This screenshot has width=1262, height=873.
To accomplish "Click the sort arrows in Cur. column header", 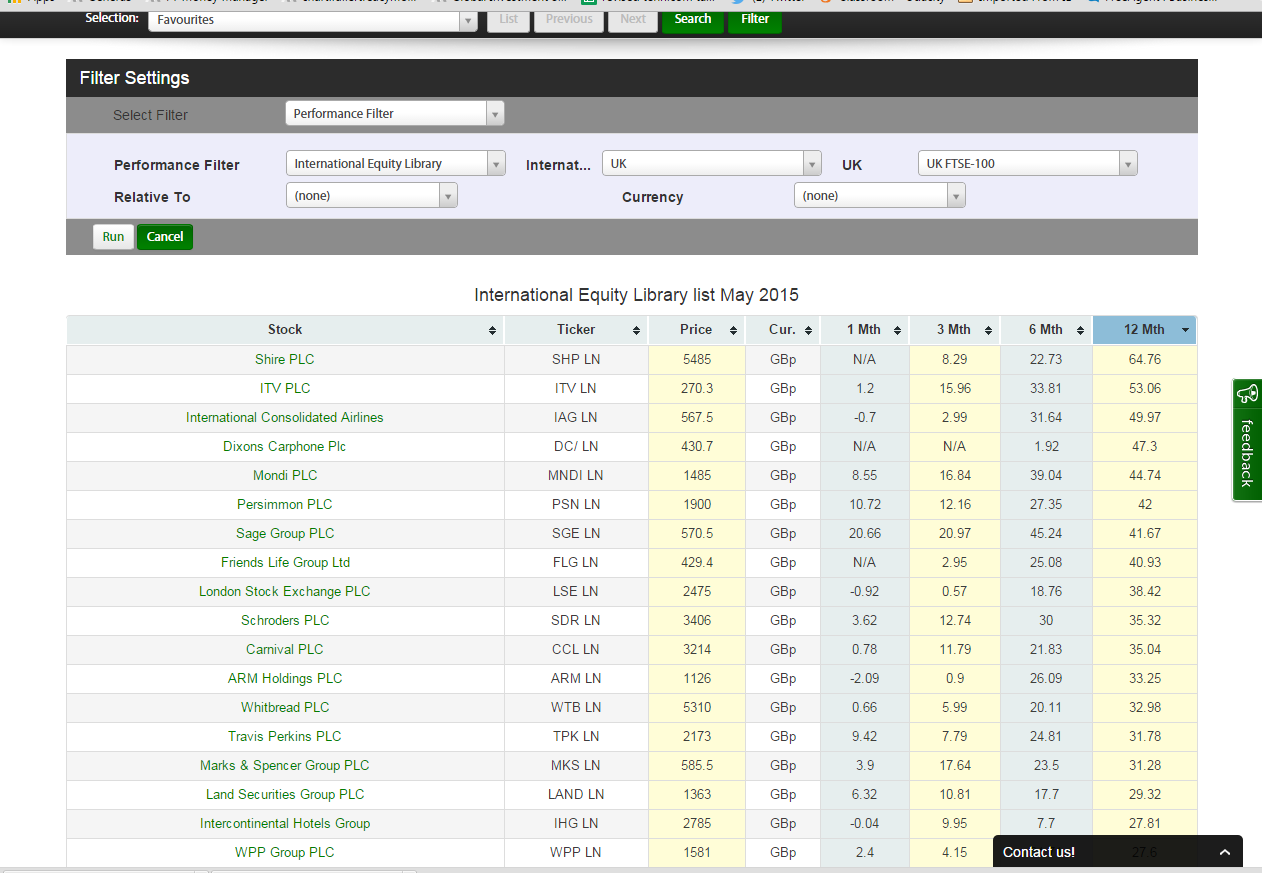I will point(808,330).
